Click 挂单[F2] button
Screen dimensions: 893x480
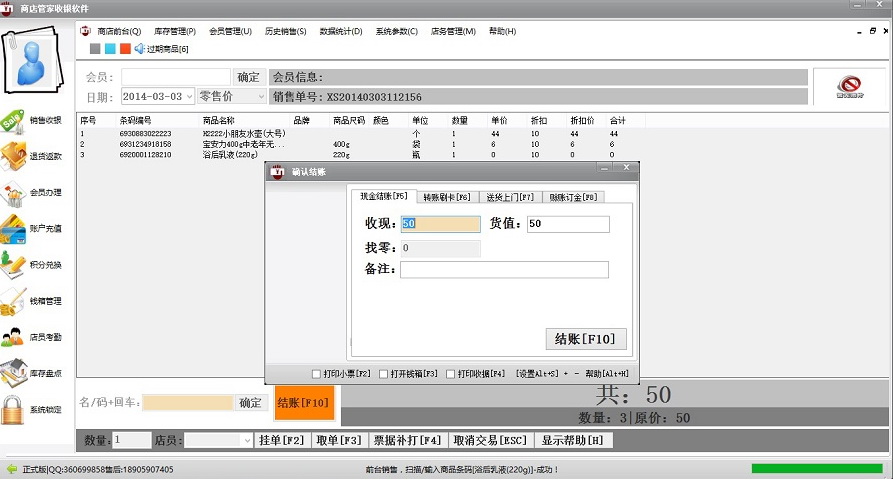point(282,441)
